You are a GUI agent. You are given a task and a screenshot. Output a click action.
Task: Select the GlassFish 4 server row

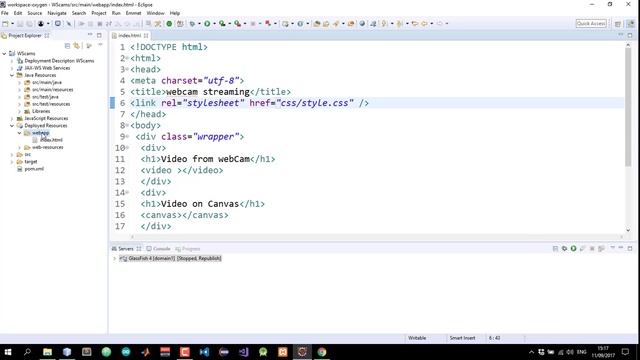pos(171,258)
